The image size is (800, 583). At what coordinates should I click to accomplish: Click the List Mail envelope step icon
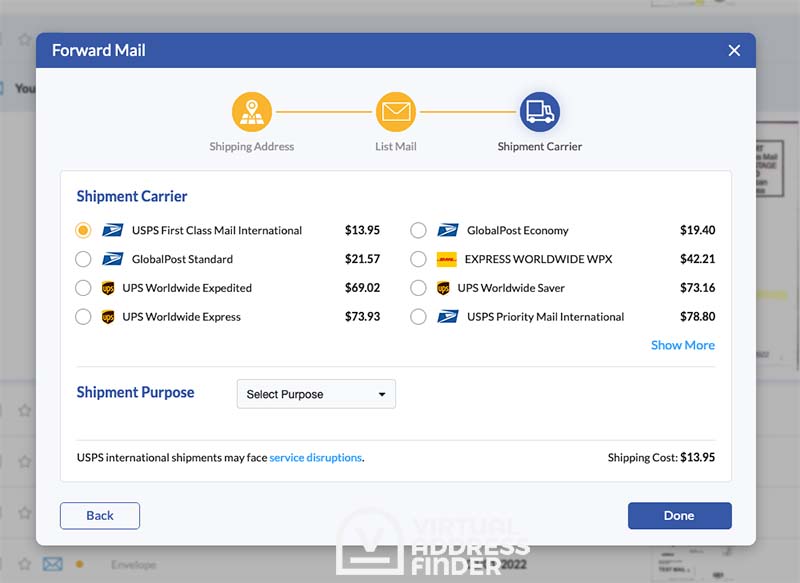point(396,112)
